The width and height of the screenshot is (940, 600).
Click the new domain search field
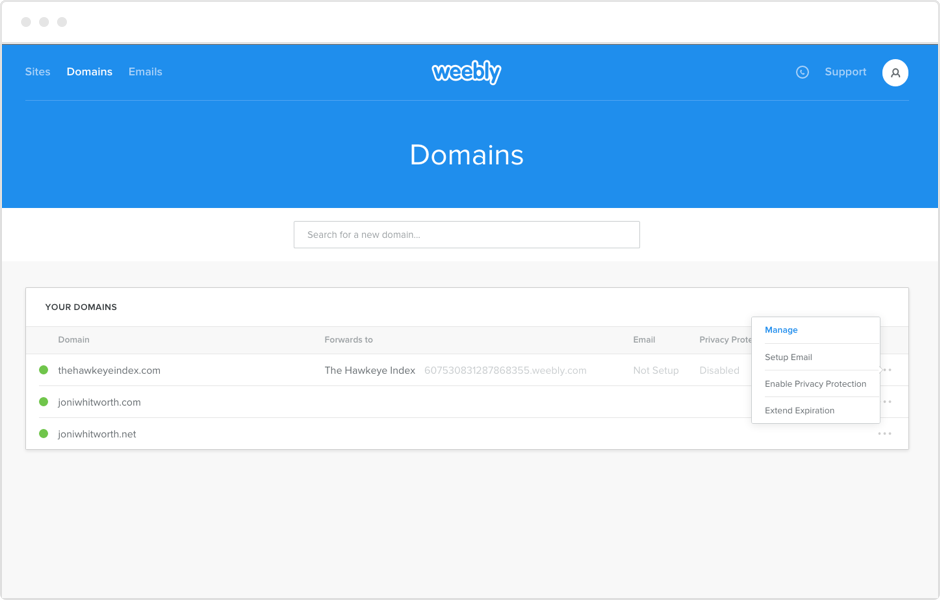point(466,235)
